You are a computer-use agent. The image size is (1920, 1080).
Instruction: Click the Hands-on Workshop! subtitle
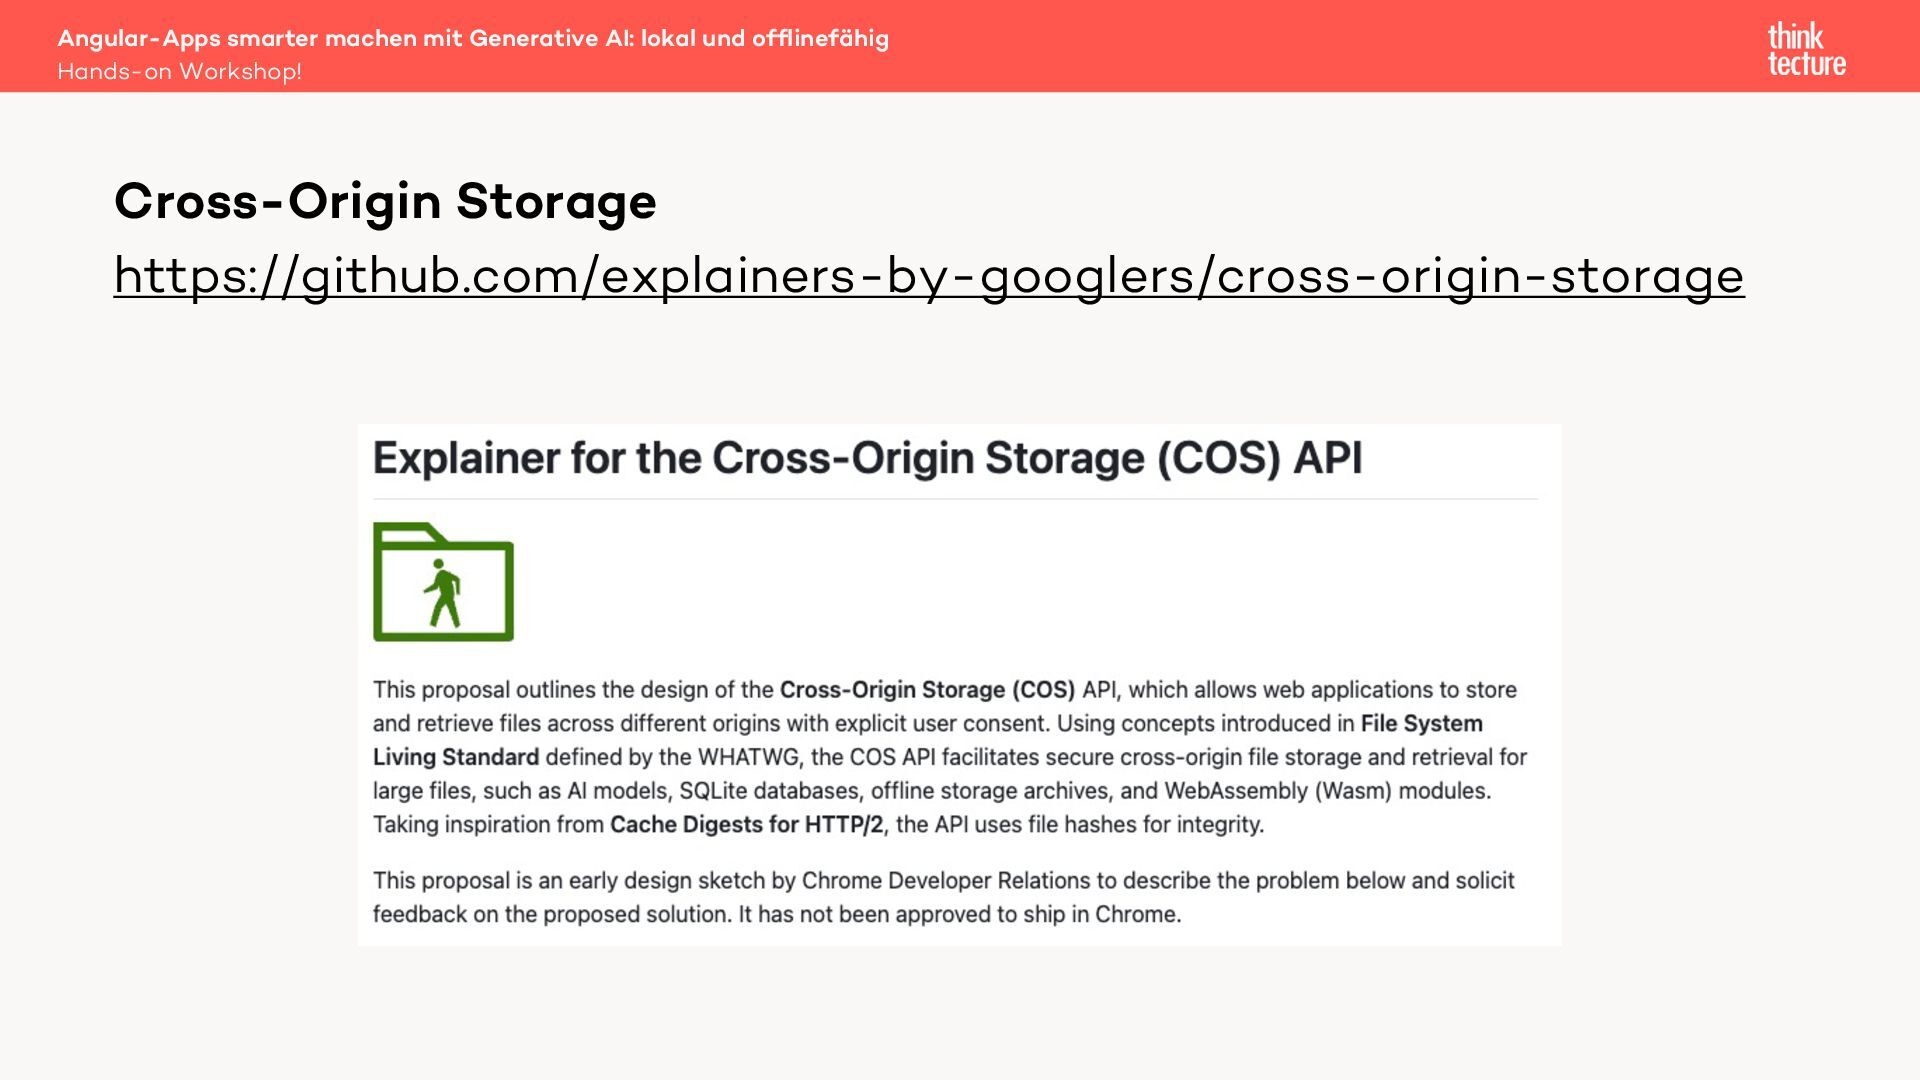(x=179, y=72)
